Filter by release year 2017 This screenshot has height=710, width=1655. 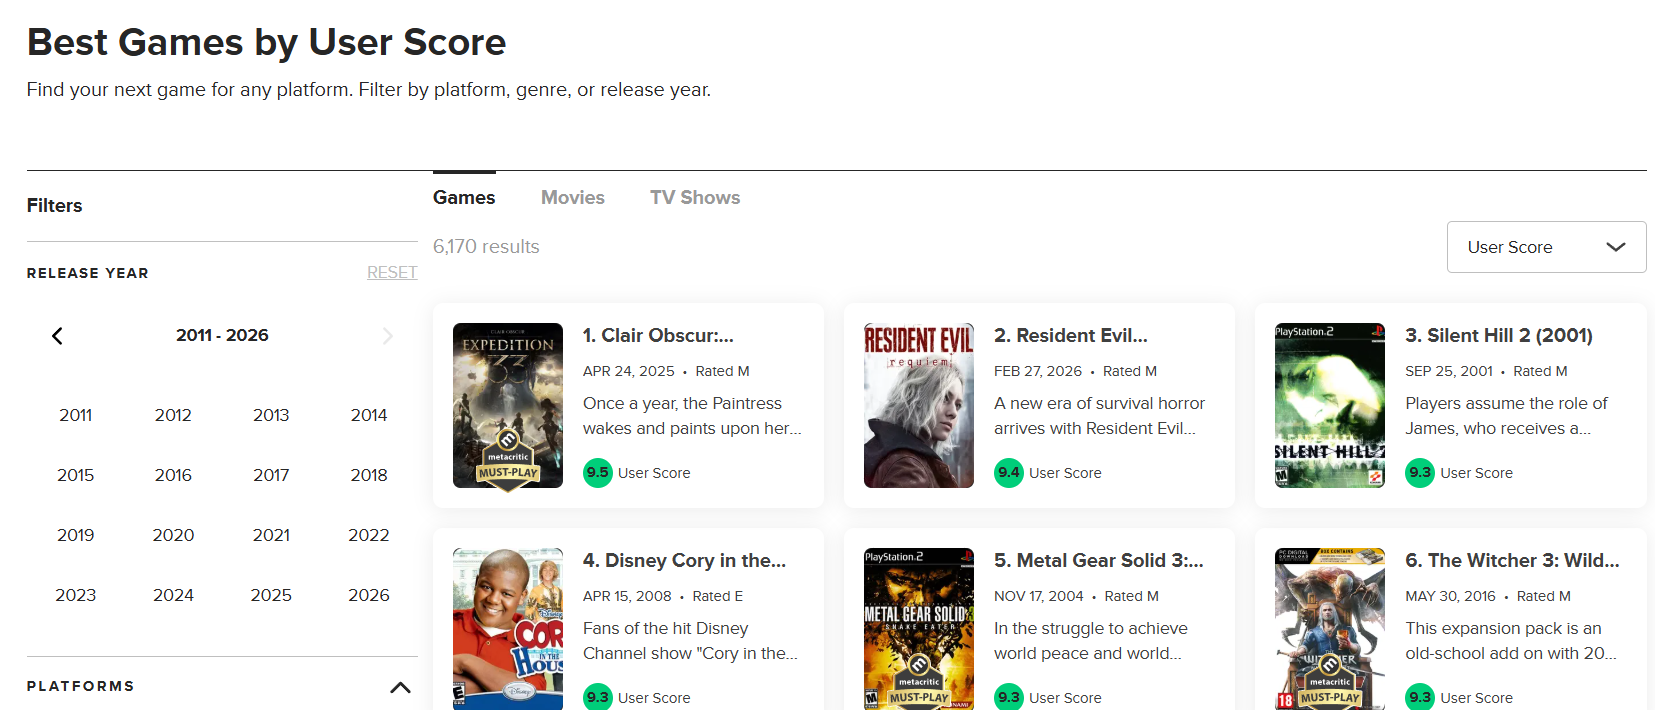click(x=271, y=475)
